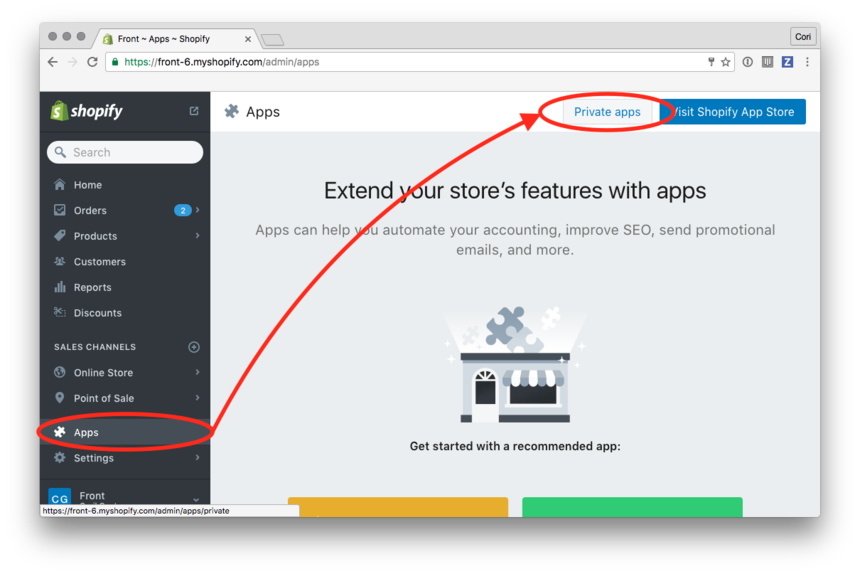
Task: Expand the Orders submenu chevron
Action: point(197,210)
